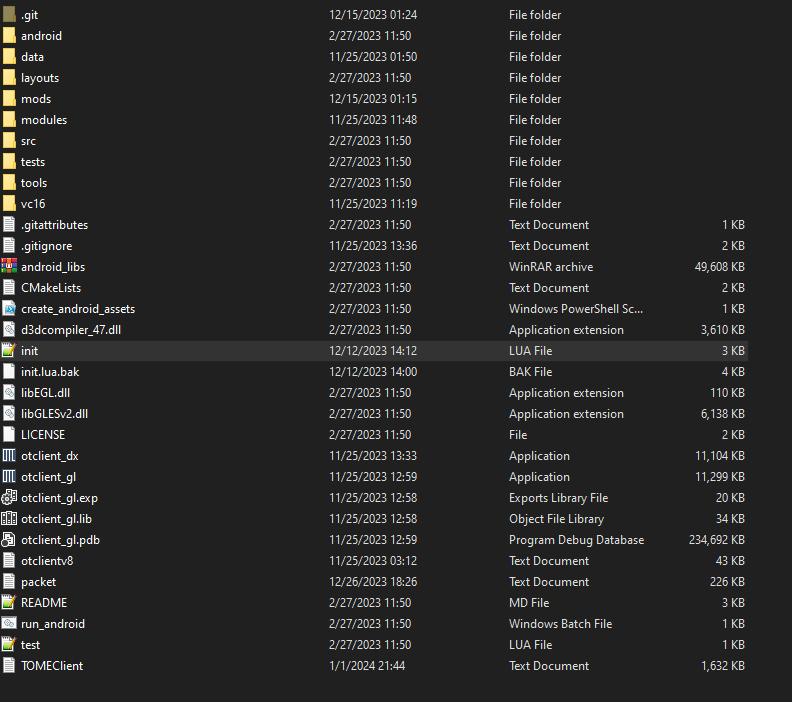Click the android folder icon
Image resolution: width=792 pixels, height=702 pixels.
point(9,36)
